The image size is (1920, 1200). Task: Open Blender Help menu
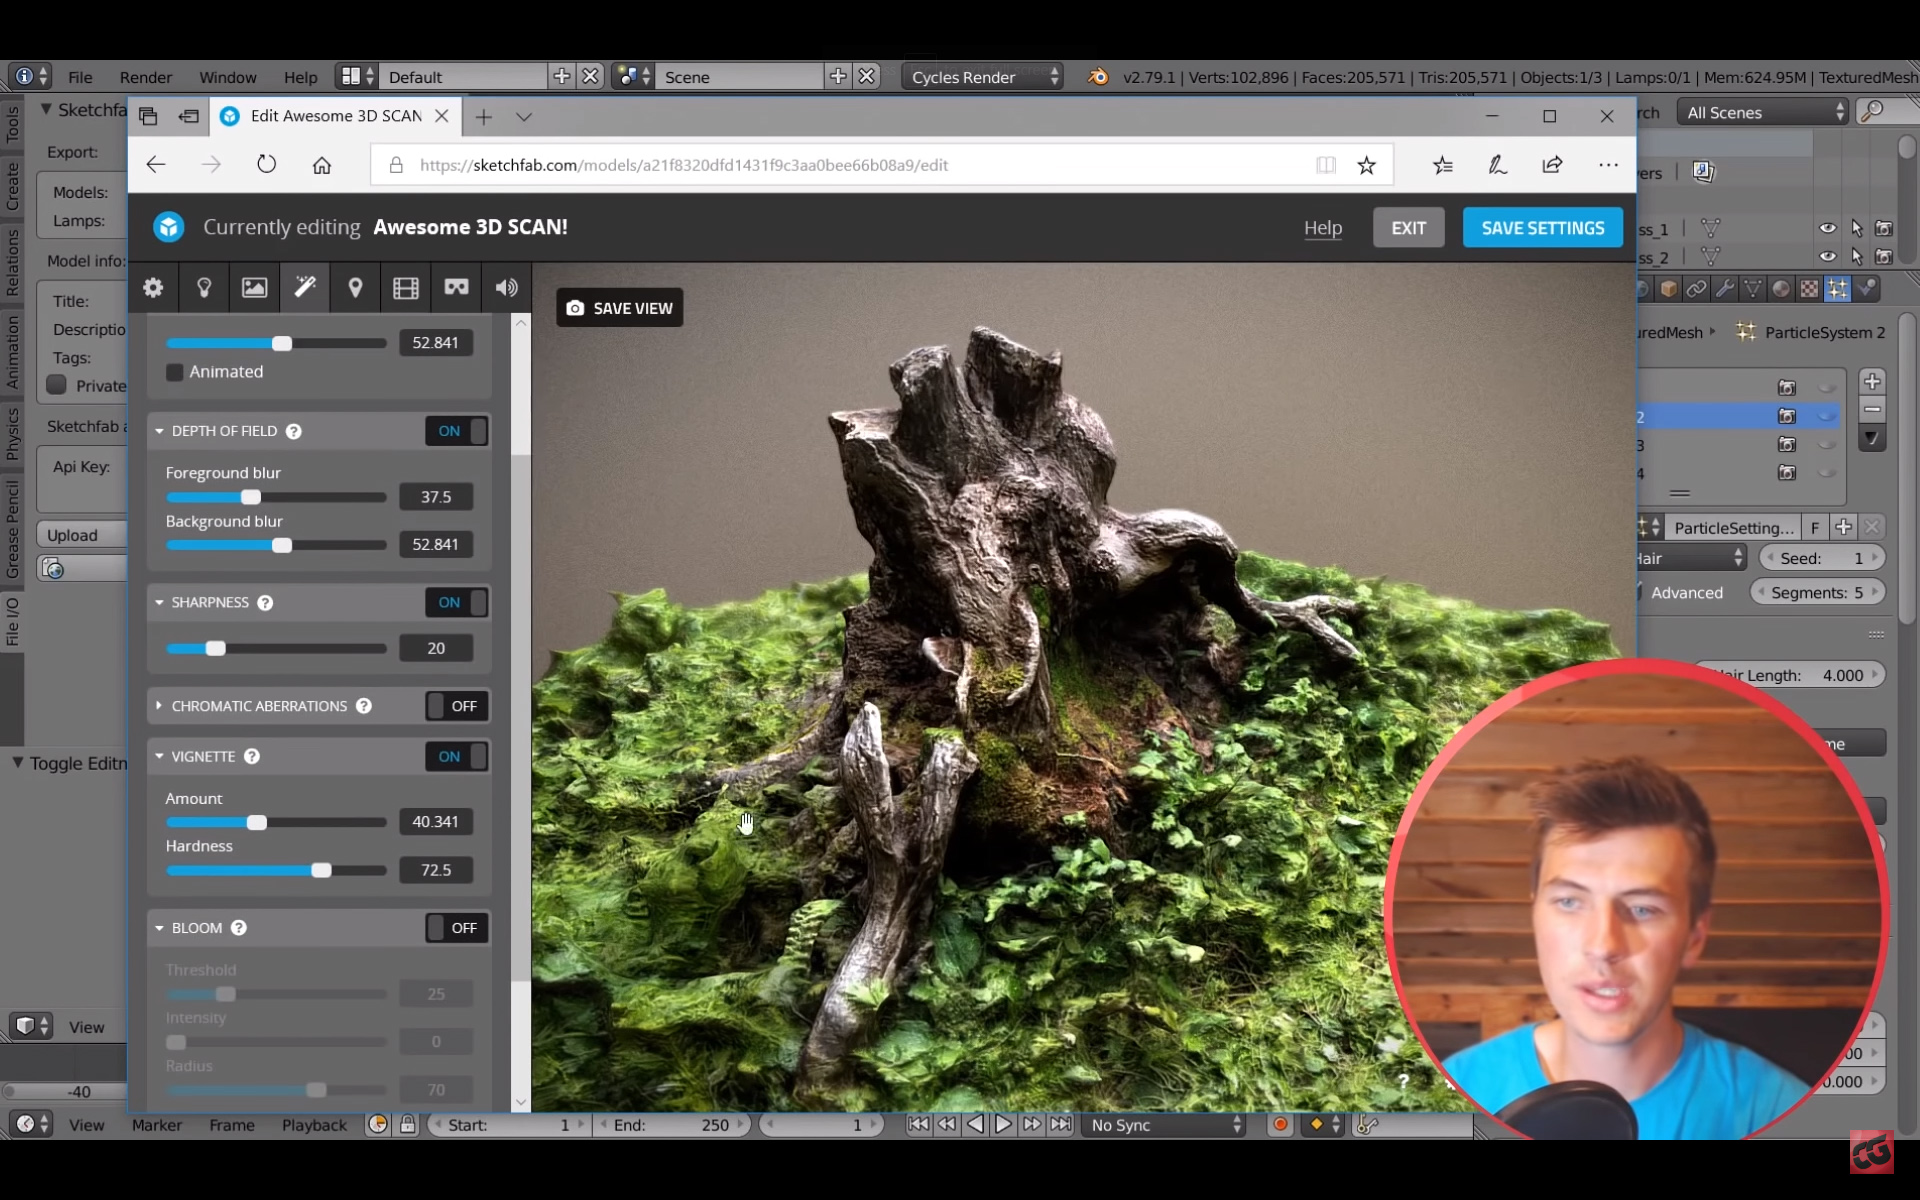300,77
